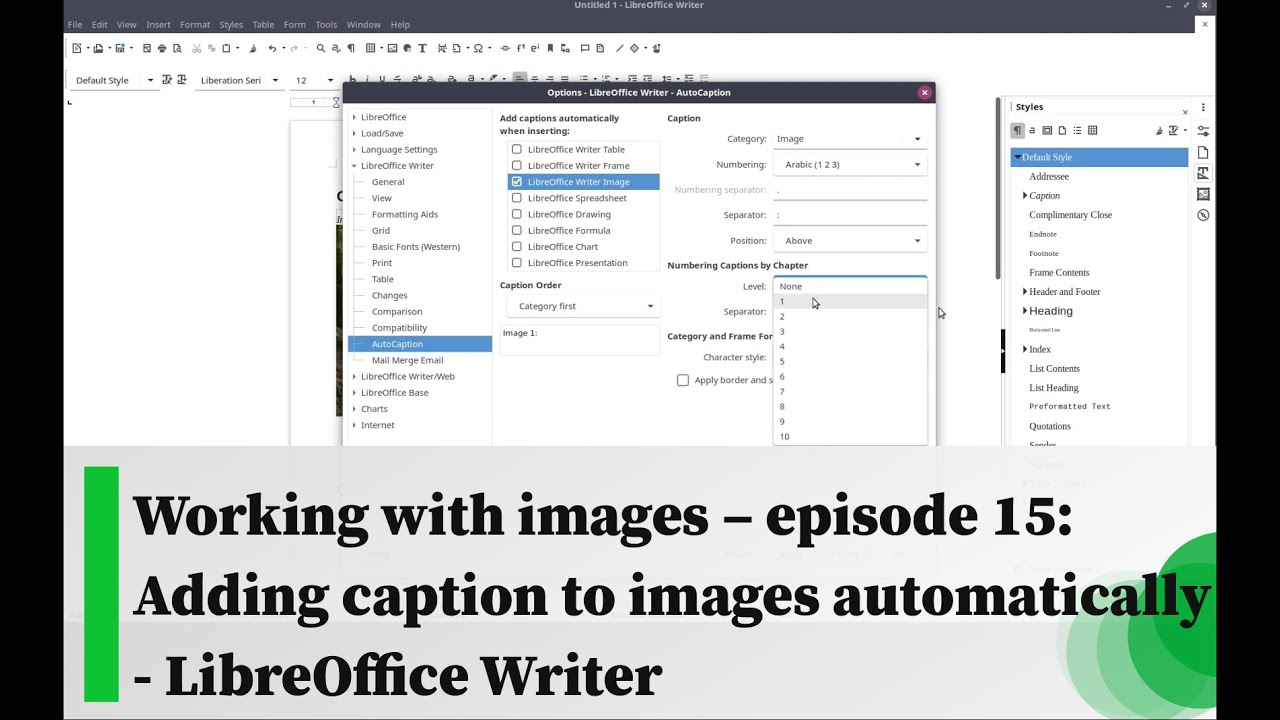This screenshot has width=1280, height=720.
Task: Click the New document toolbar icon
Action: click(x=76, y=48)
